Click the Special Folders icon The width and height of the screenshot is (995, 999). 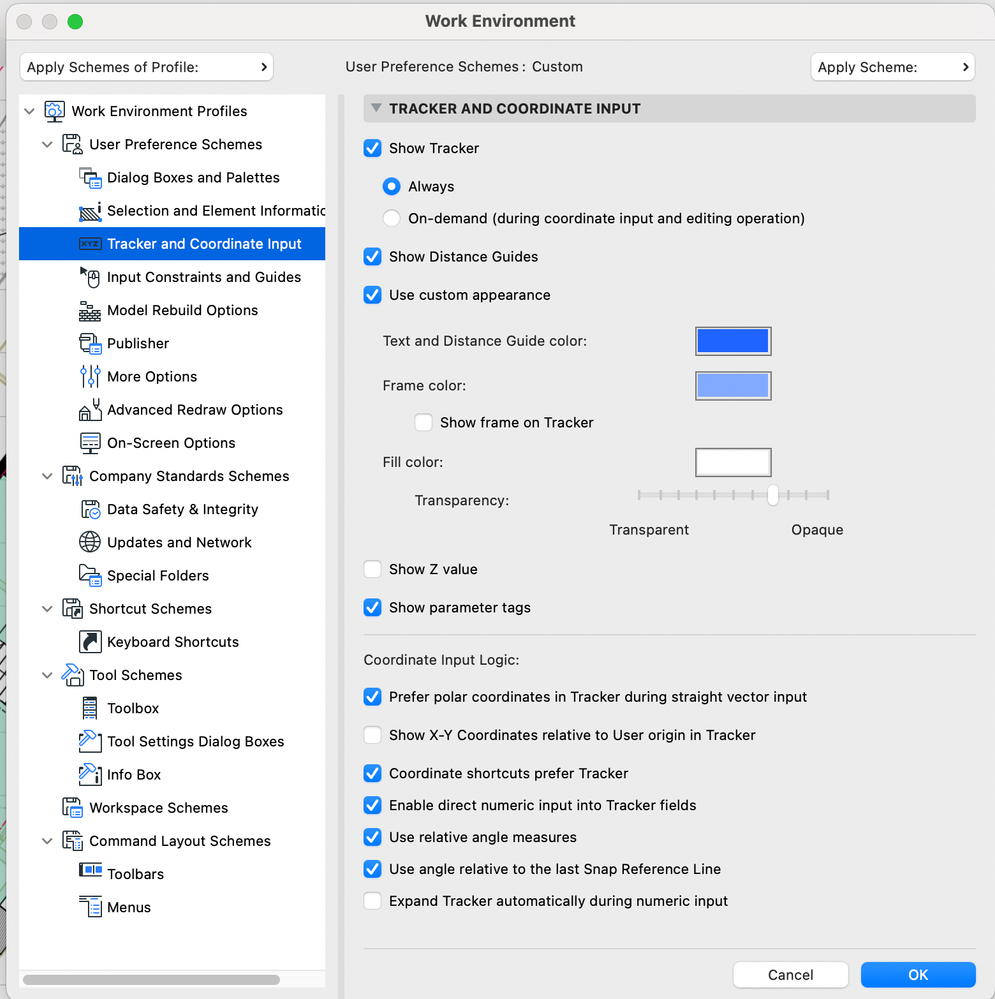(90, 576)
